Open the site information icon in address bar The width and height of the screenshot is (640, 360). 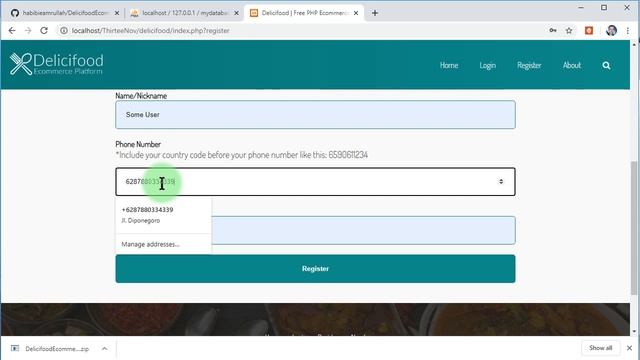pos(64,31)
